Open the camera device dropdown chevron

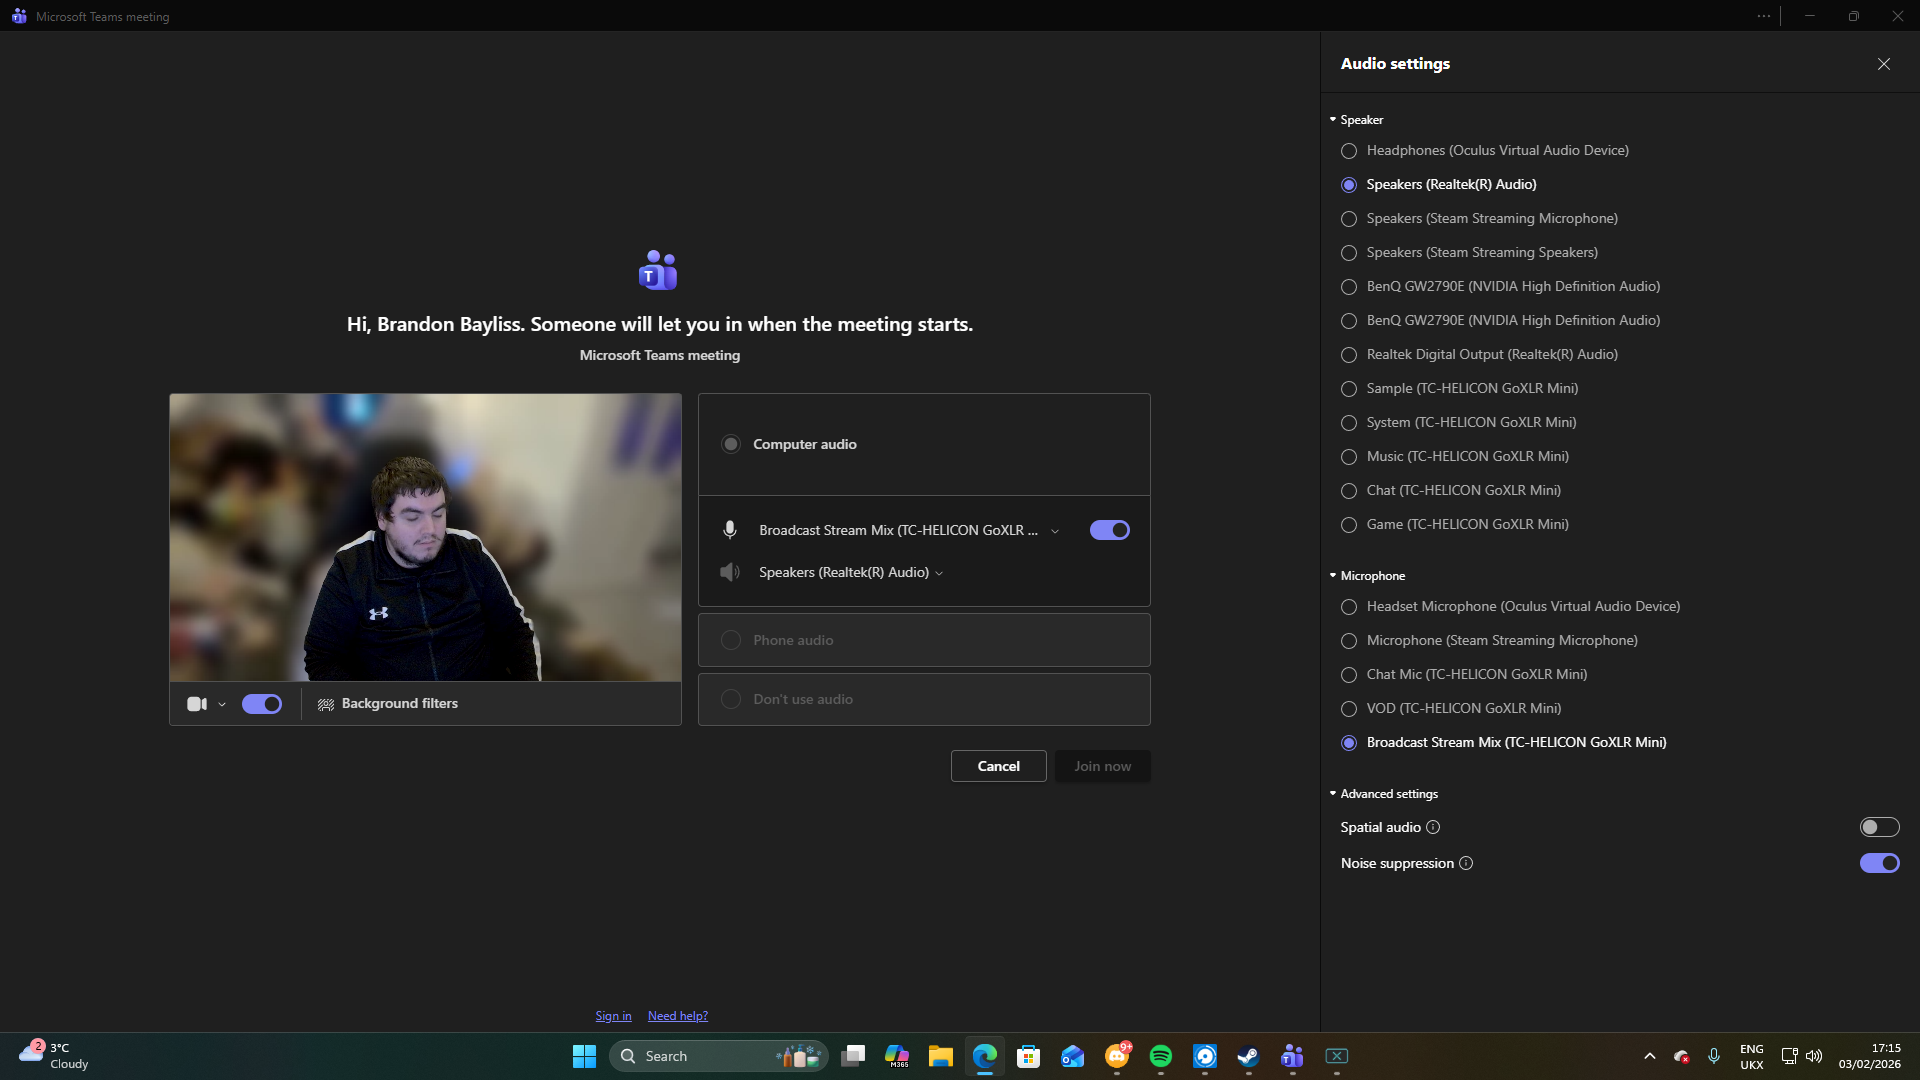(222, 705)
